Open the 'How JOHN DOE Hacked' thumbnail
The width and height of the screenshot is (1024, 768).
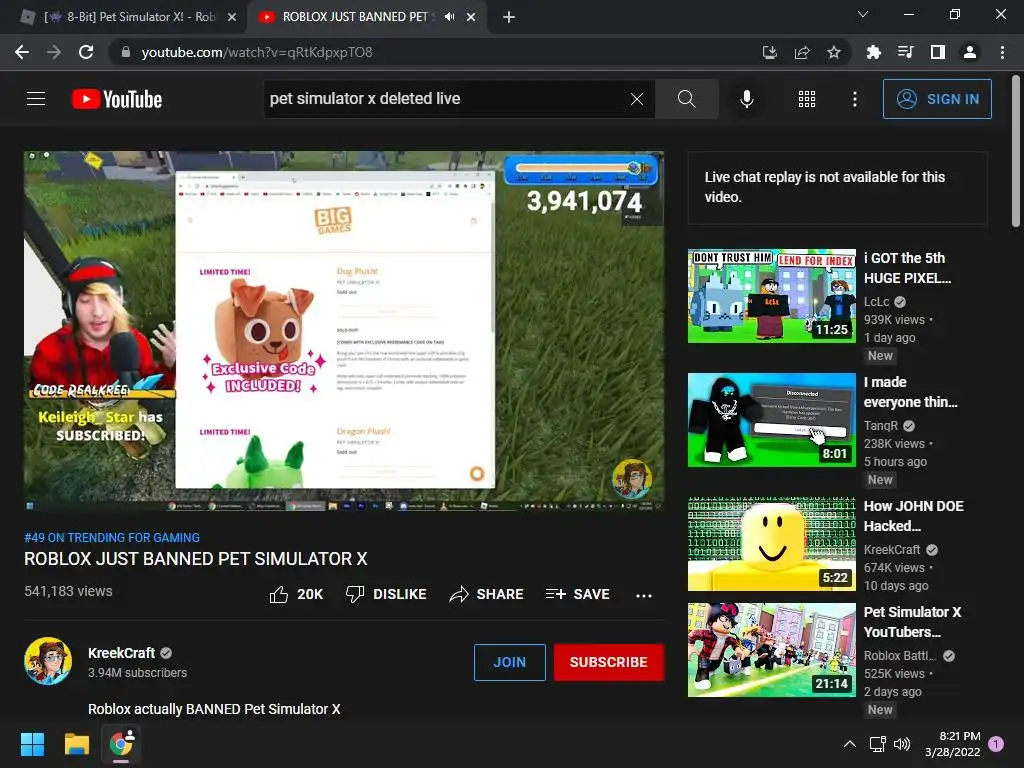771,544
